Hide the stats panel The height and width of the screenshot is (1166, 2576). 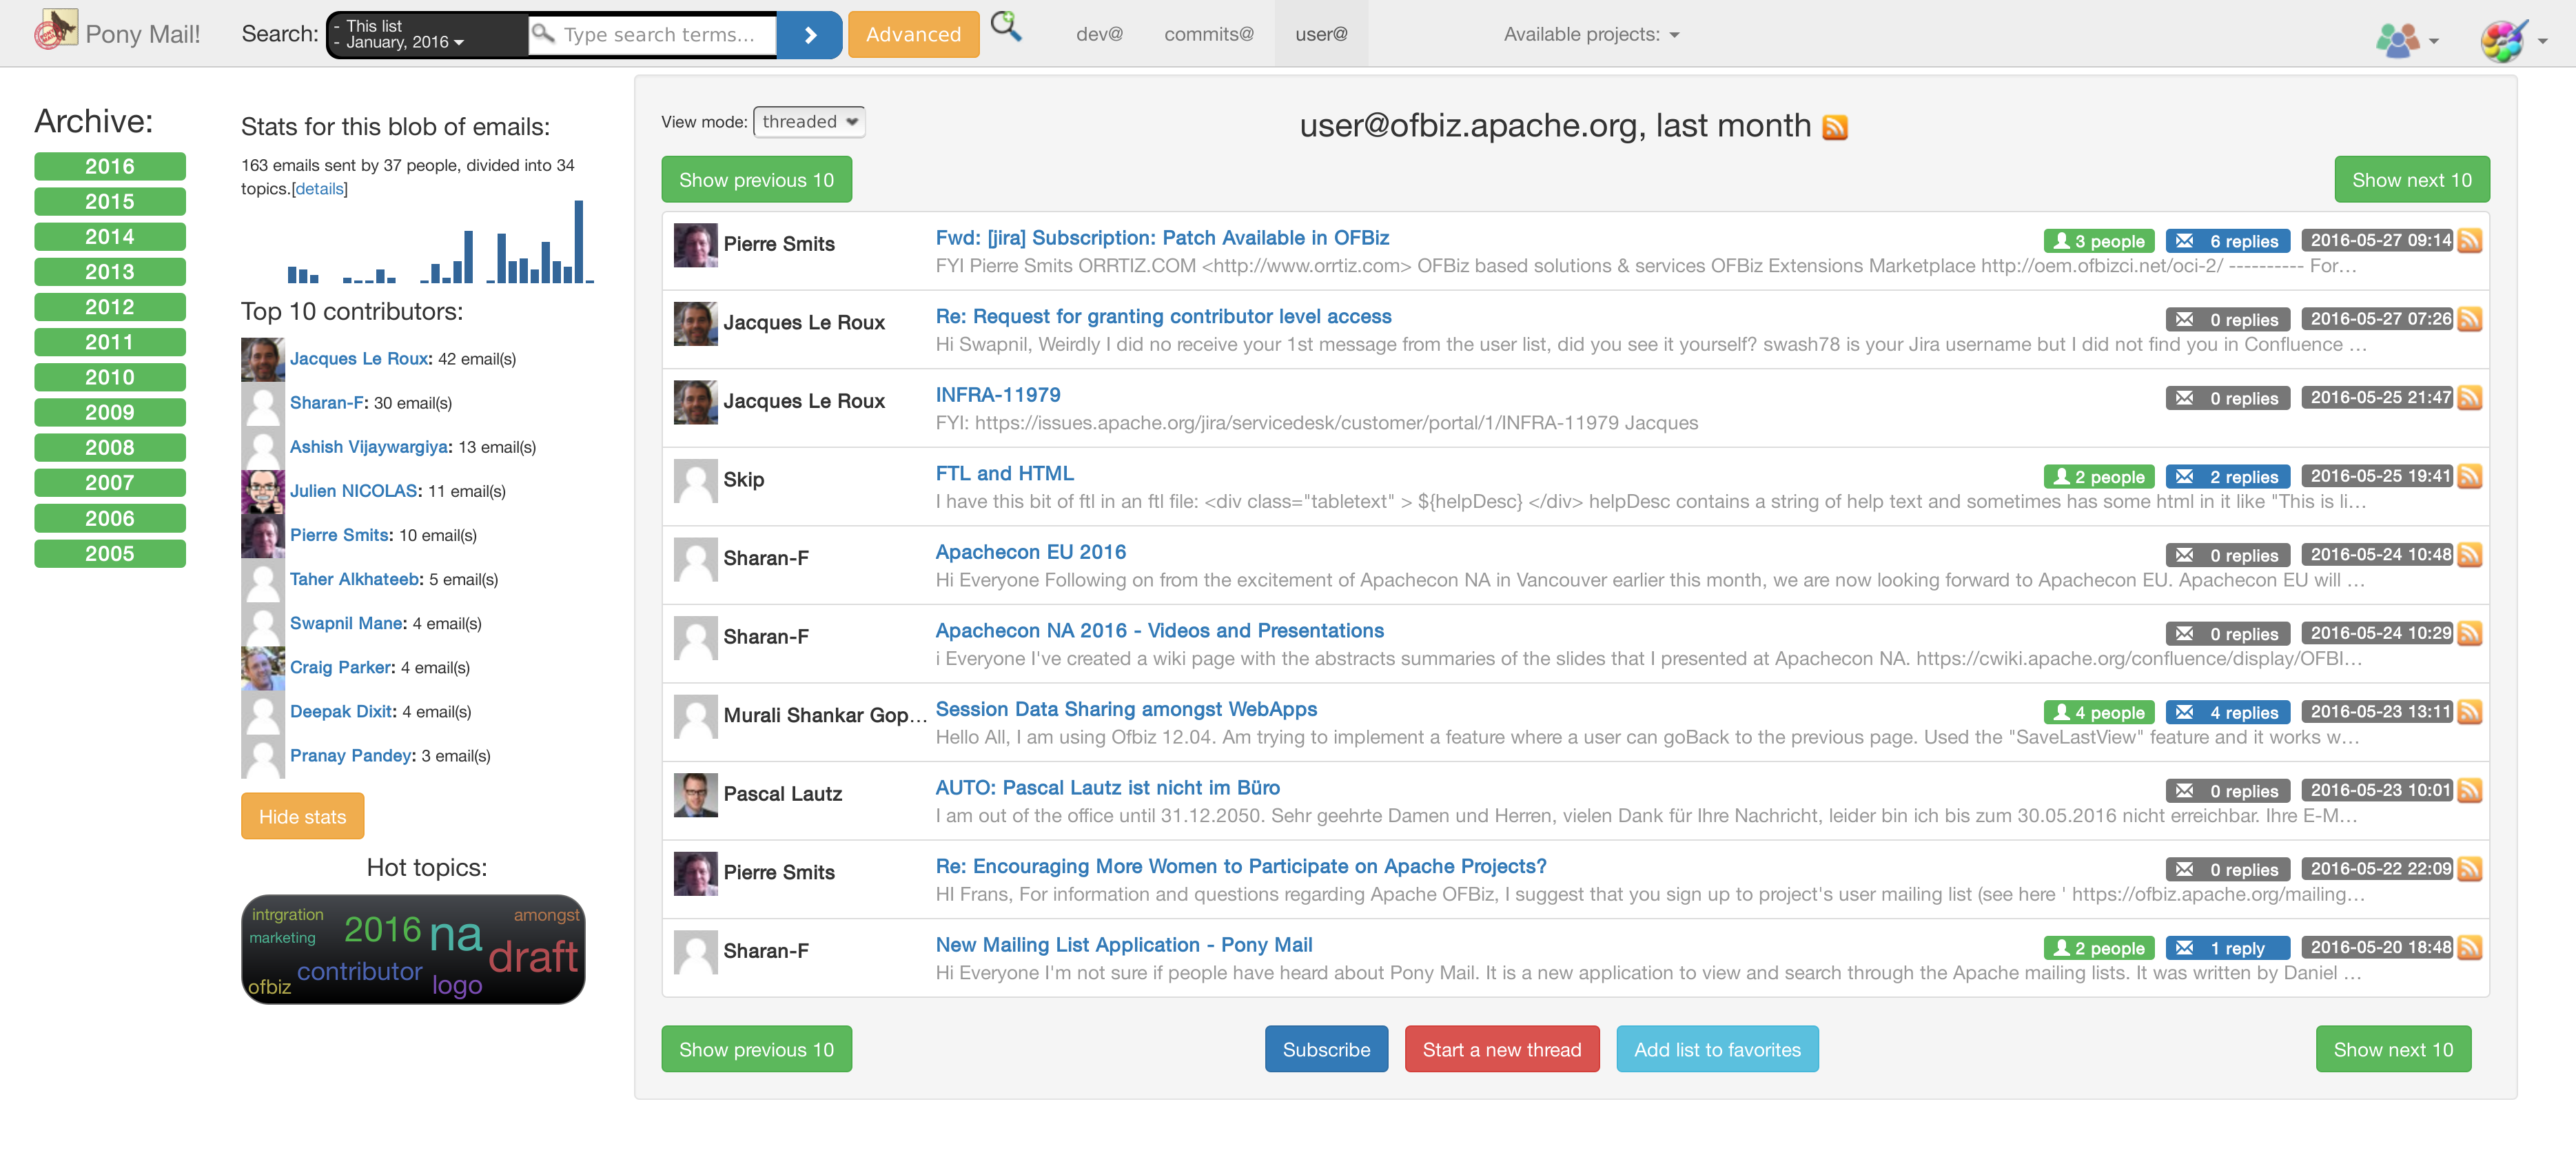point(302,816)
